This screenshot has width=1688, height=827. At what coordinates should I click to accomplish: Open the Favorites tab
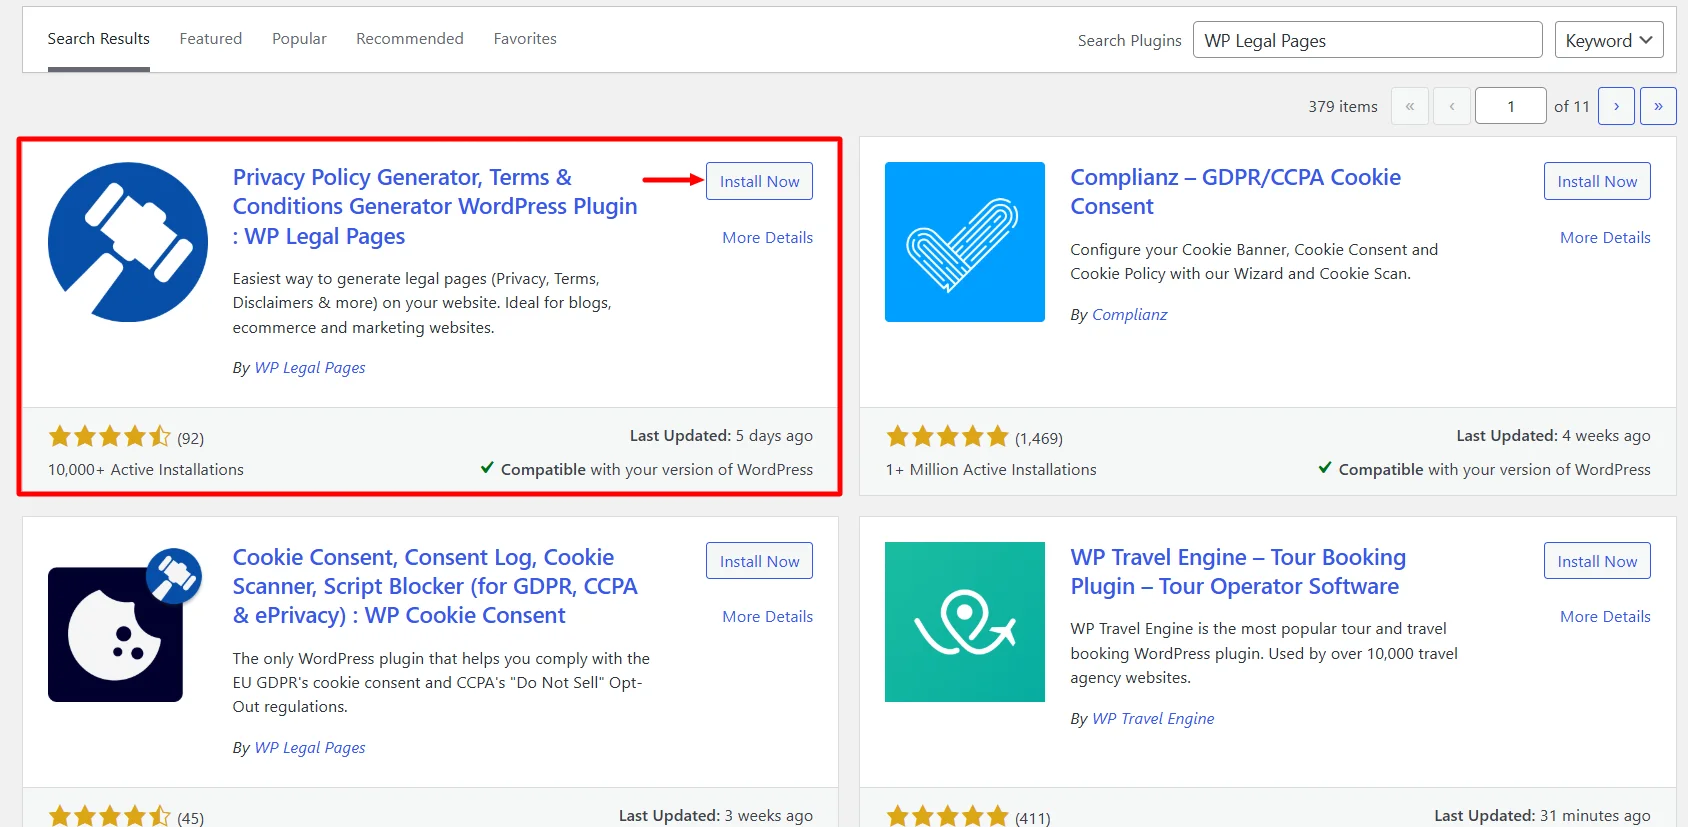point(525,39)
